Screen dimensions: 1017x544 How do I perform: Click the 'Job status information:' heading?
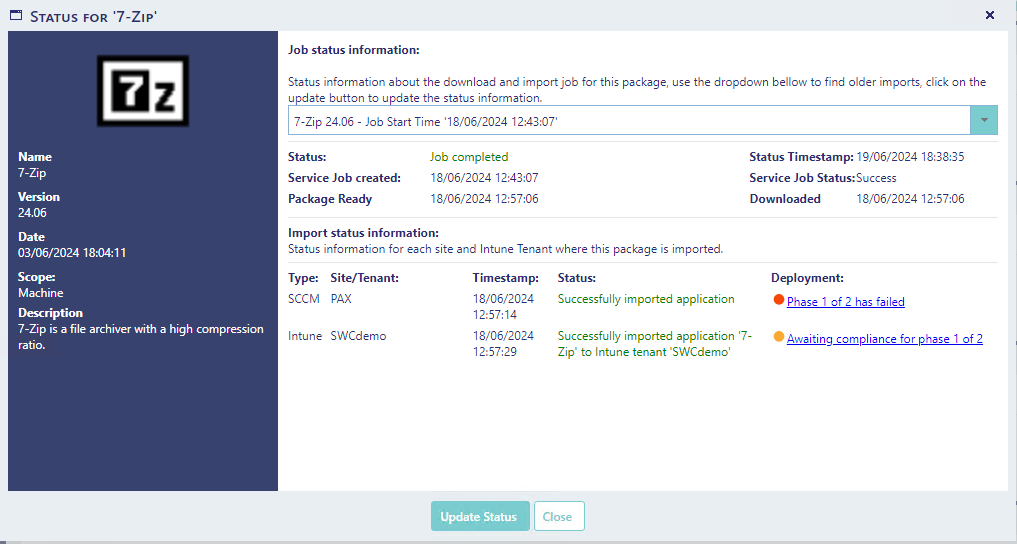(354, 50)
